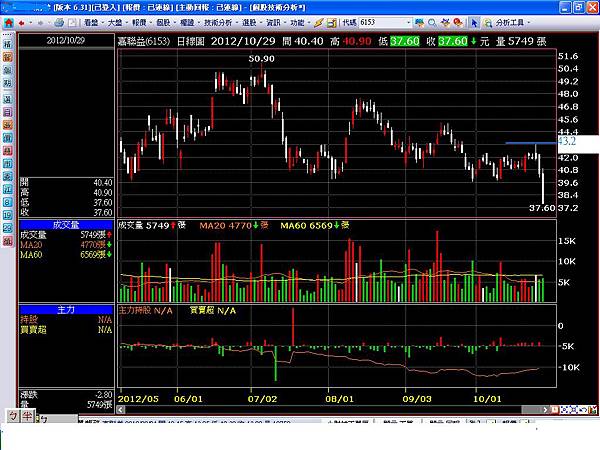600x450 pixels.
Task: Click the 37.60 low price label on chart
Action: [542, 208]
